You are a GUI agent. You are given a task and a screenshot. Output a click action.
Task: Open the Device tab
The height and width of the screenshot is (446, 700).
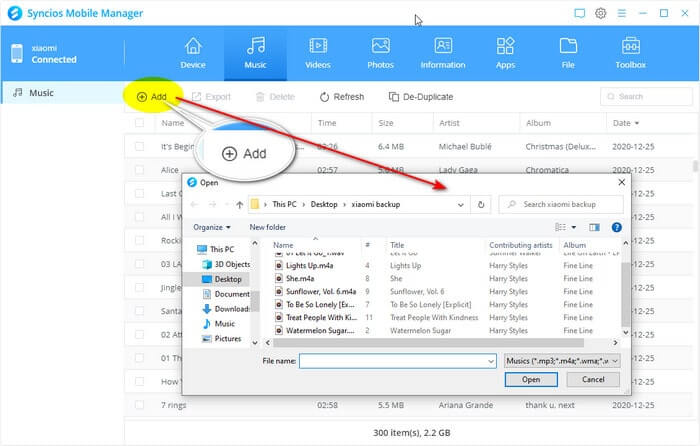pos(193,53)
